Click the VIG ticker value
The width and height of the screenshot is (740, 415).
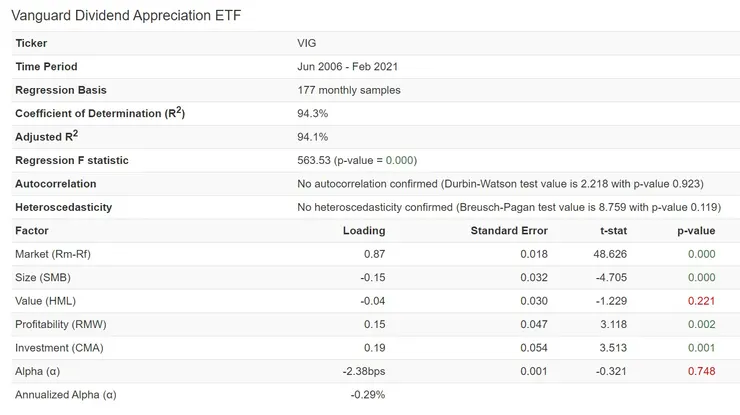coord(307,43)
